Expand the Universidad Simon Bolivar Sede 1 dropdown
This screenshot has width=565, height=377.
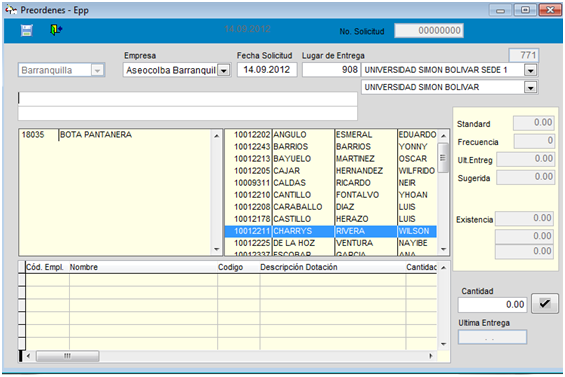pos(530,70)
